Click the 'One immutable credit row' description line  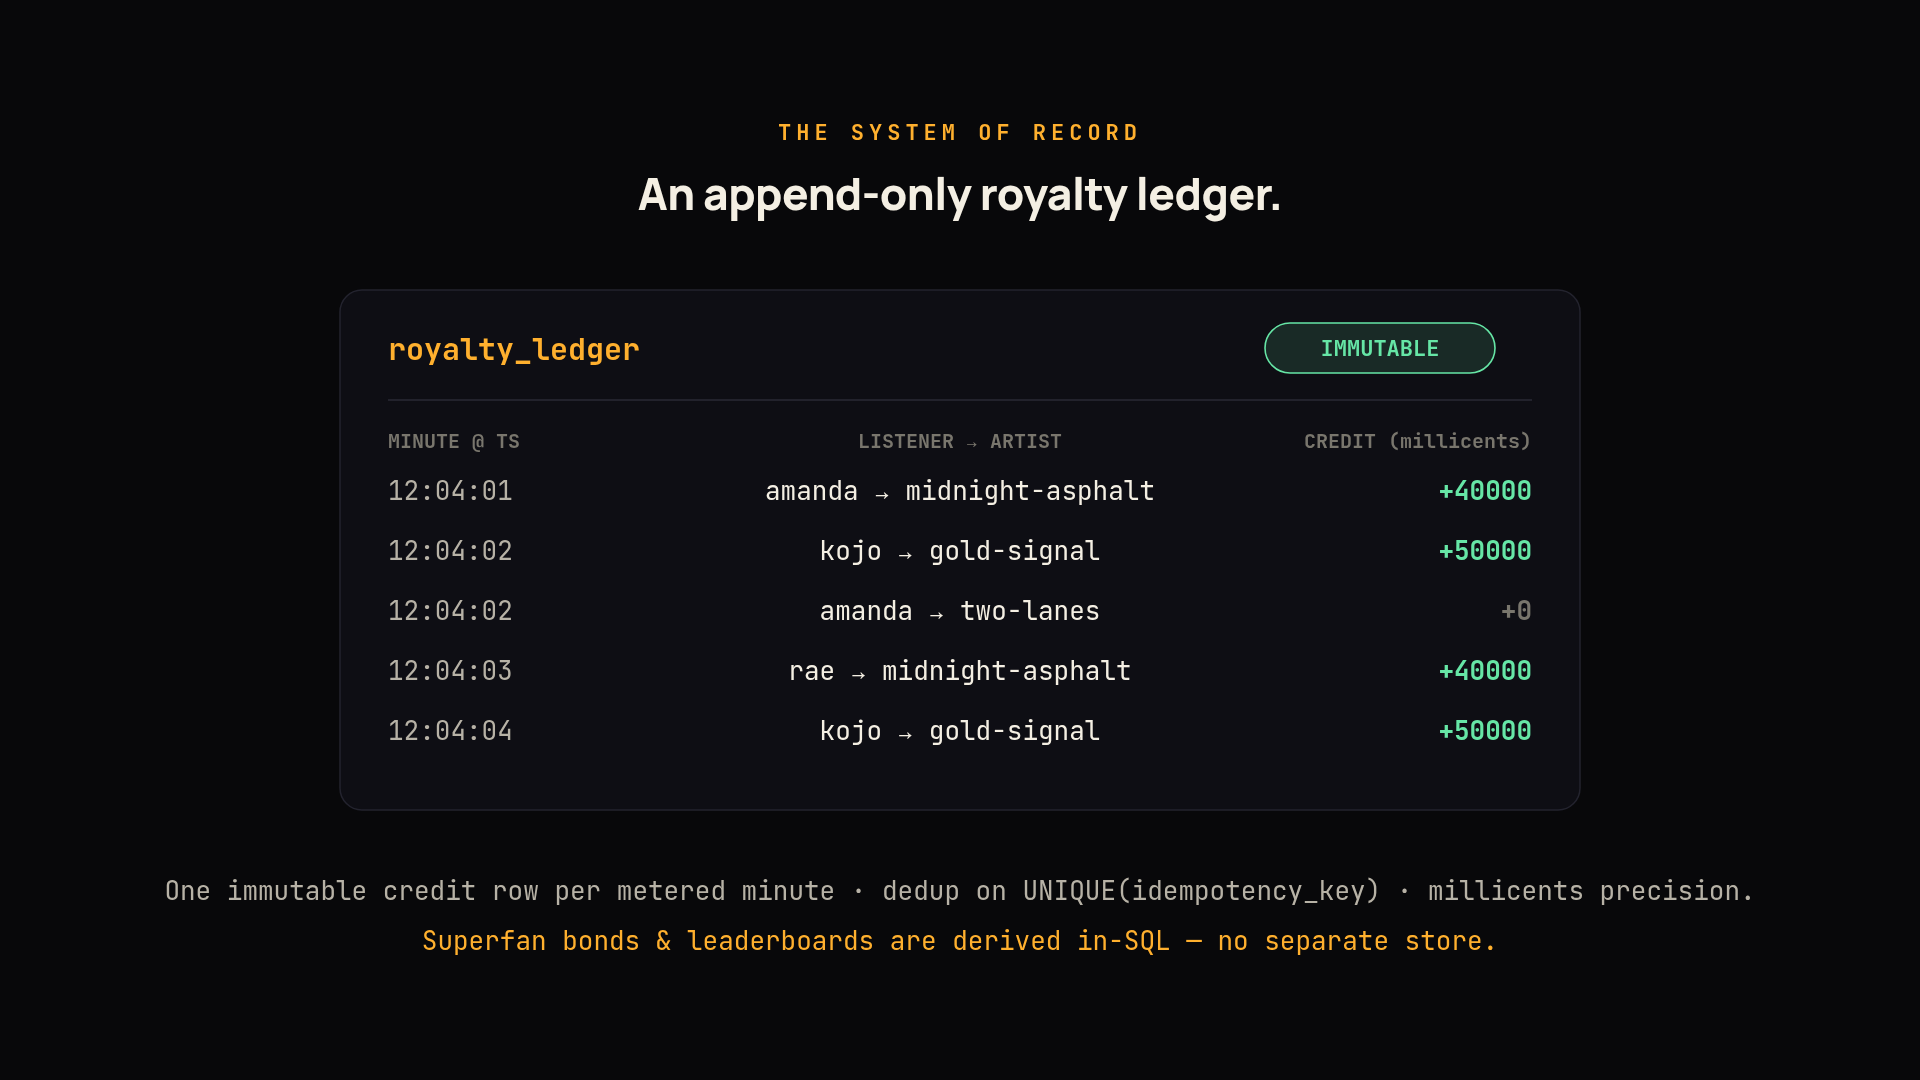pyautogui.click(x=960, y=891)
